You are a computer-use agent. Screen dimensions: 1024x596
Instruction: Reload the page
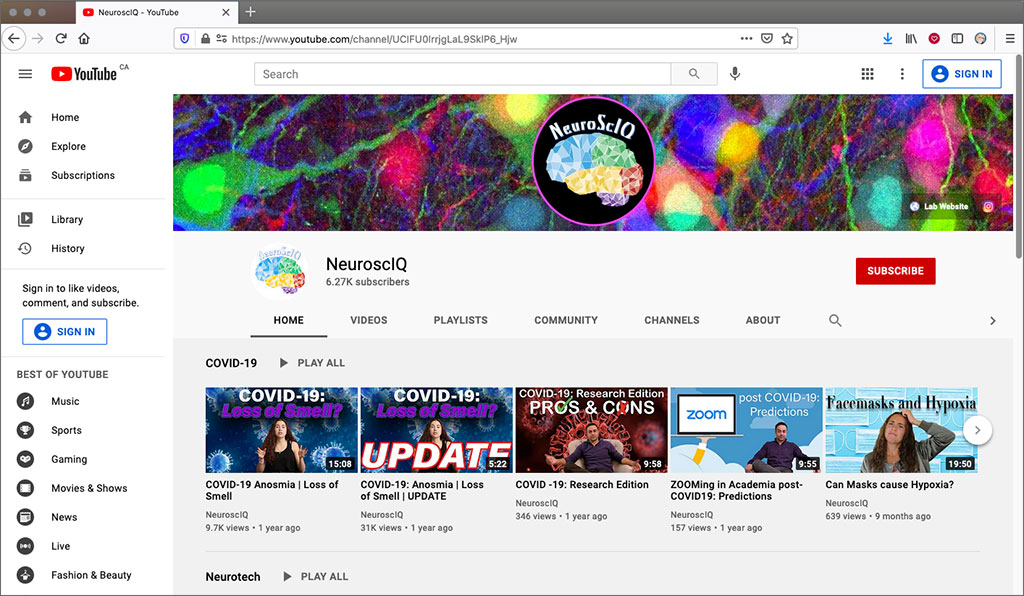click(x=61, y=39)
